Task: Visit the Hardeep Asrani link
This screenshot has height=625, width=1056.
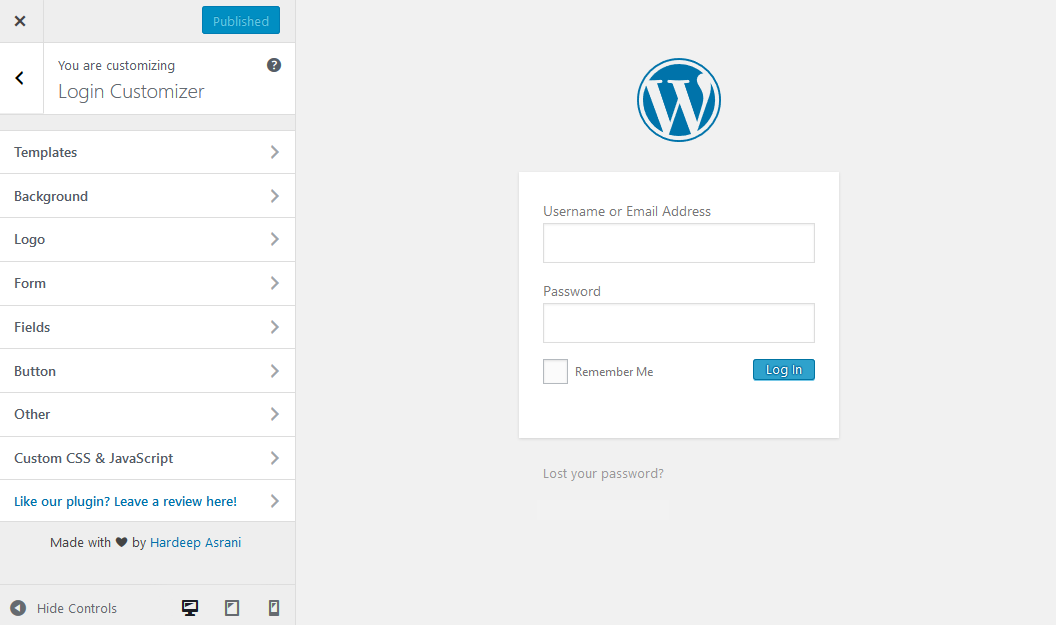Action: [195, 542]
